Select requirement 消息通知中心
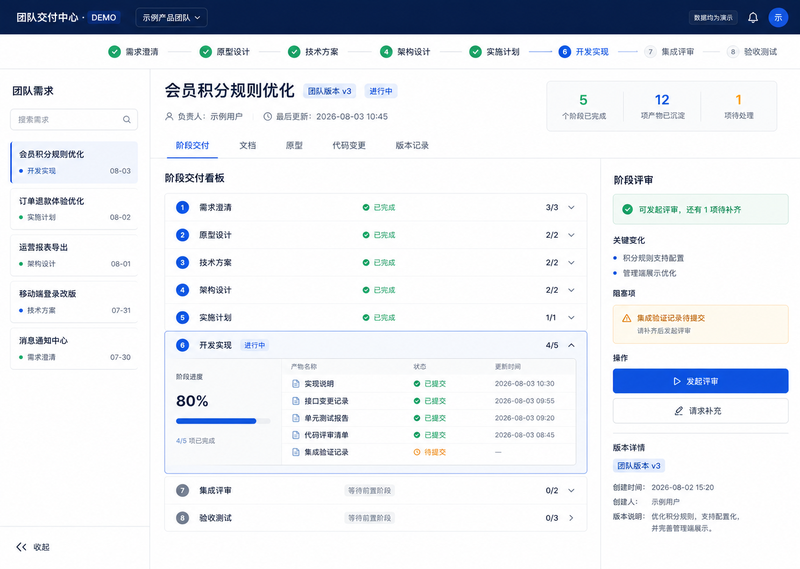Image resolution: width=800 pixels, height=569 pixels. point(74,349)
